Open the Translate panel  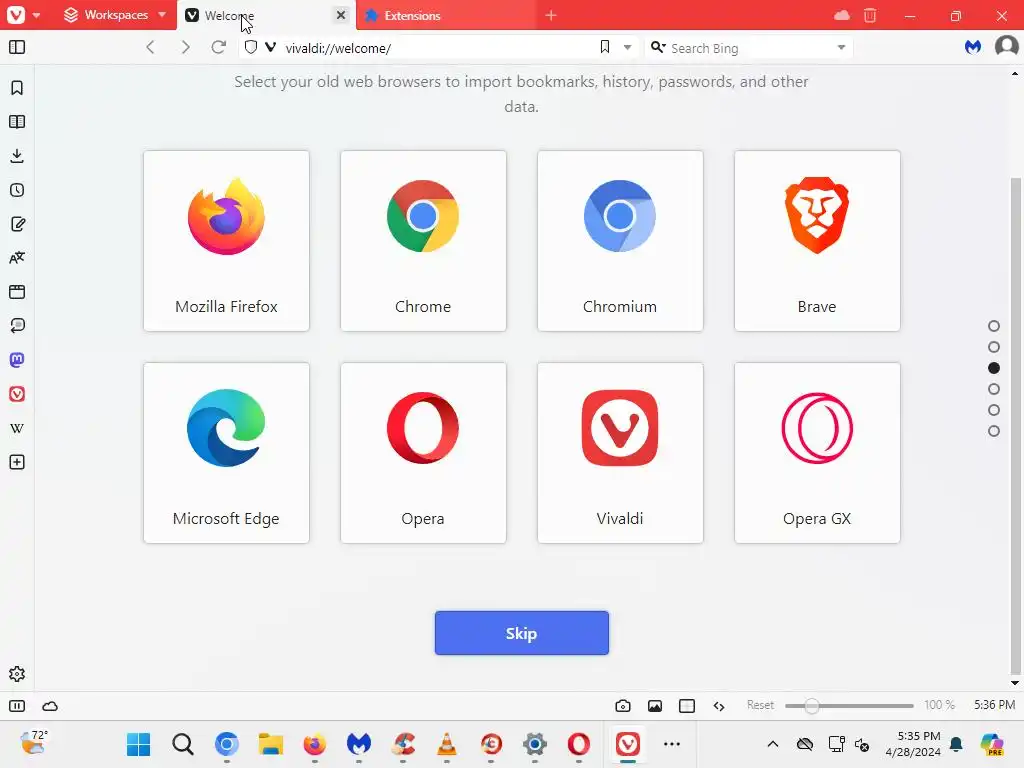click(17, 258)
